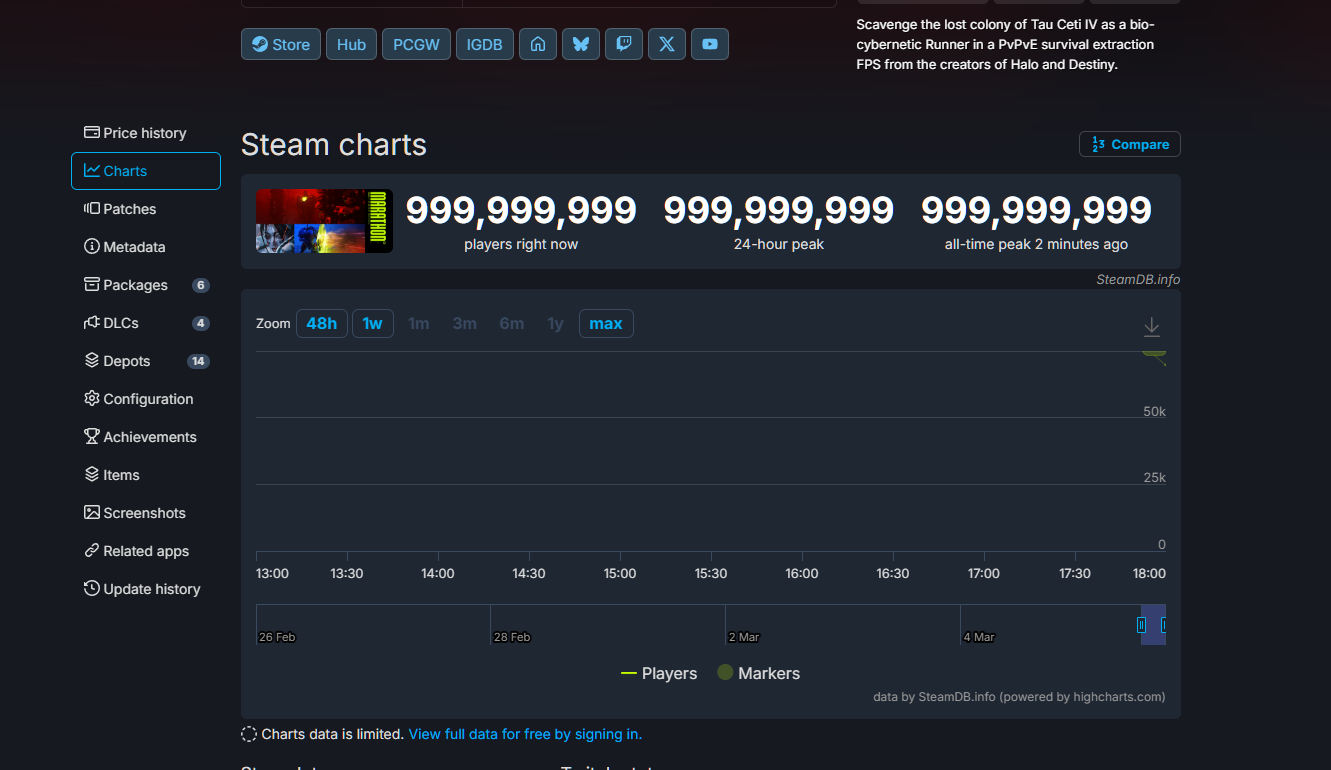Click the '26 Feb' navigator date label
Image resolution: width=1331 pixels, height=770 pixels.
point(277,637)
